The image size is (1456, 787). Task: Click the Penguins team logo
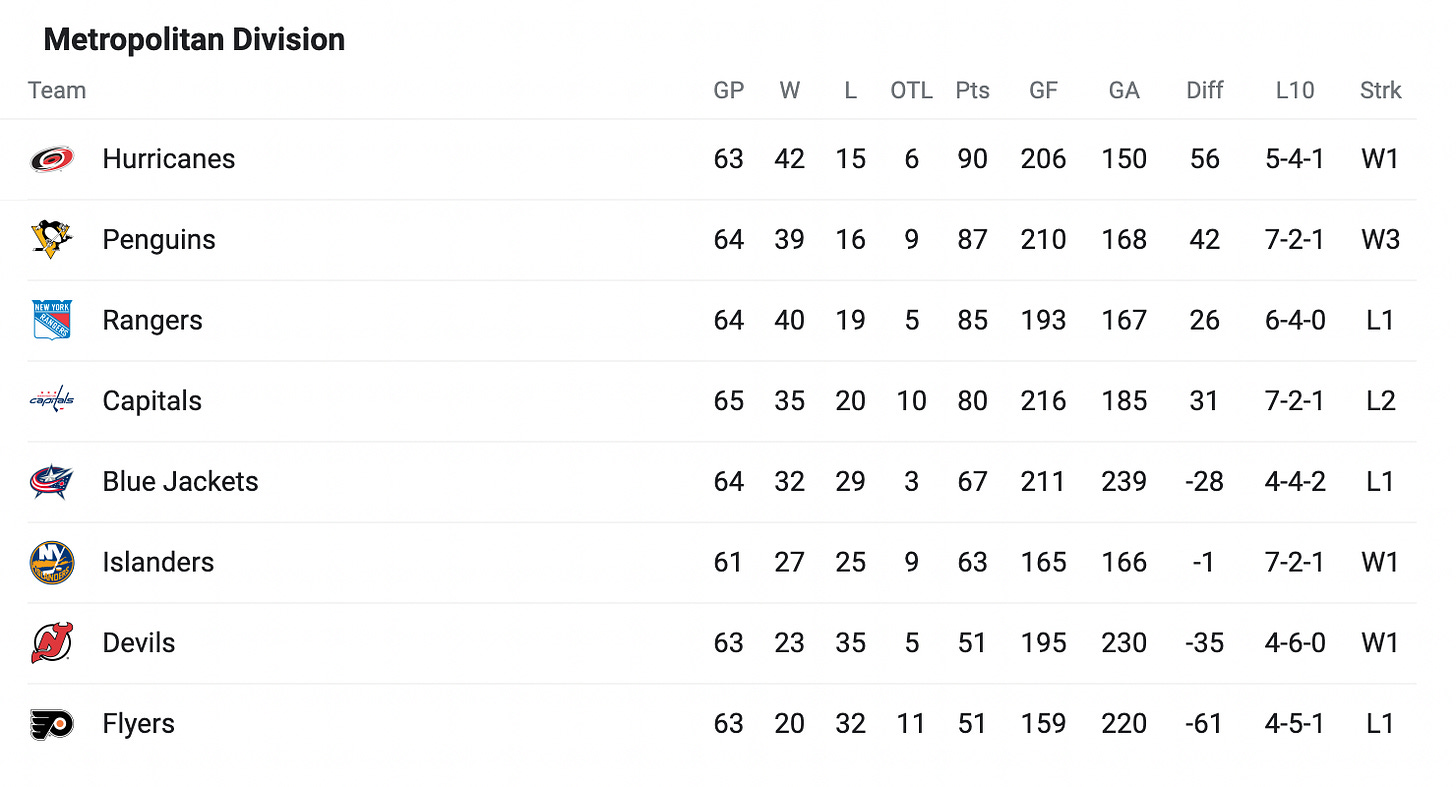pyautogui.click(x=51, y=240)
